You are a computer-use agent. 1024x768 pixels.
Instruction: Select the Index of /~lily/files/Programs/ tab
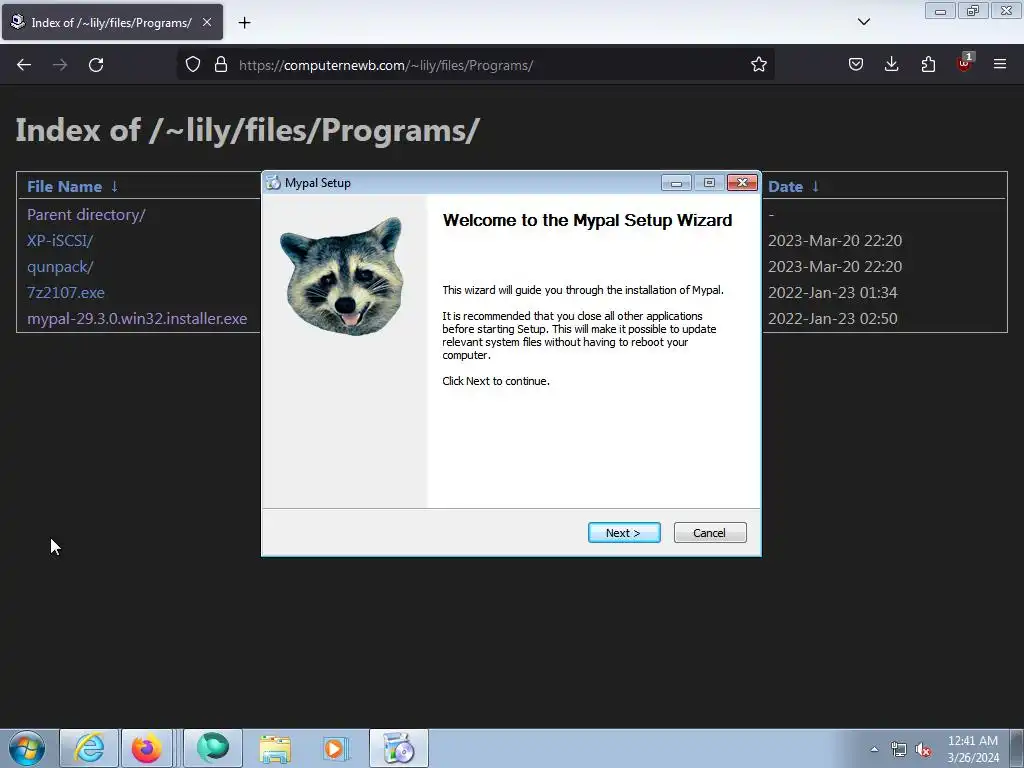coord(112,22)
